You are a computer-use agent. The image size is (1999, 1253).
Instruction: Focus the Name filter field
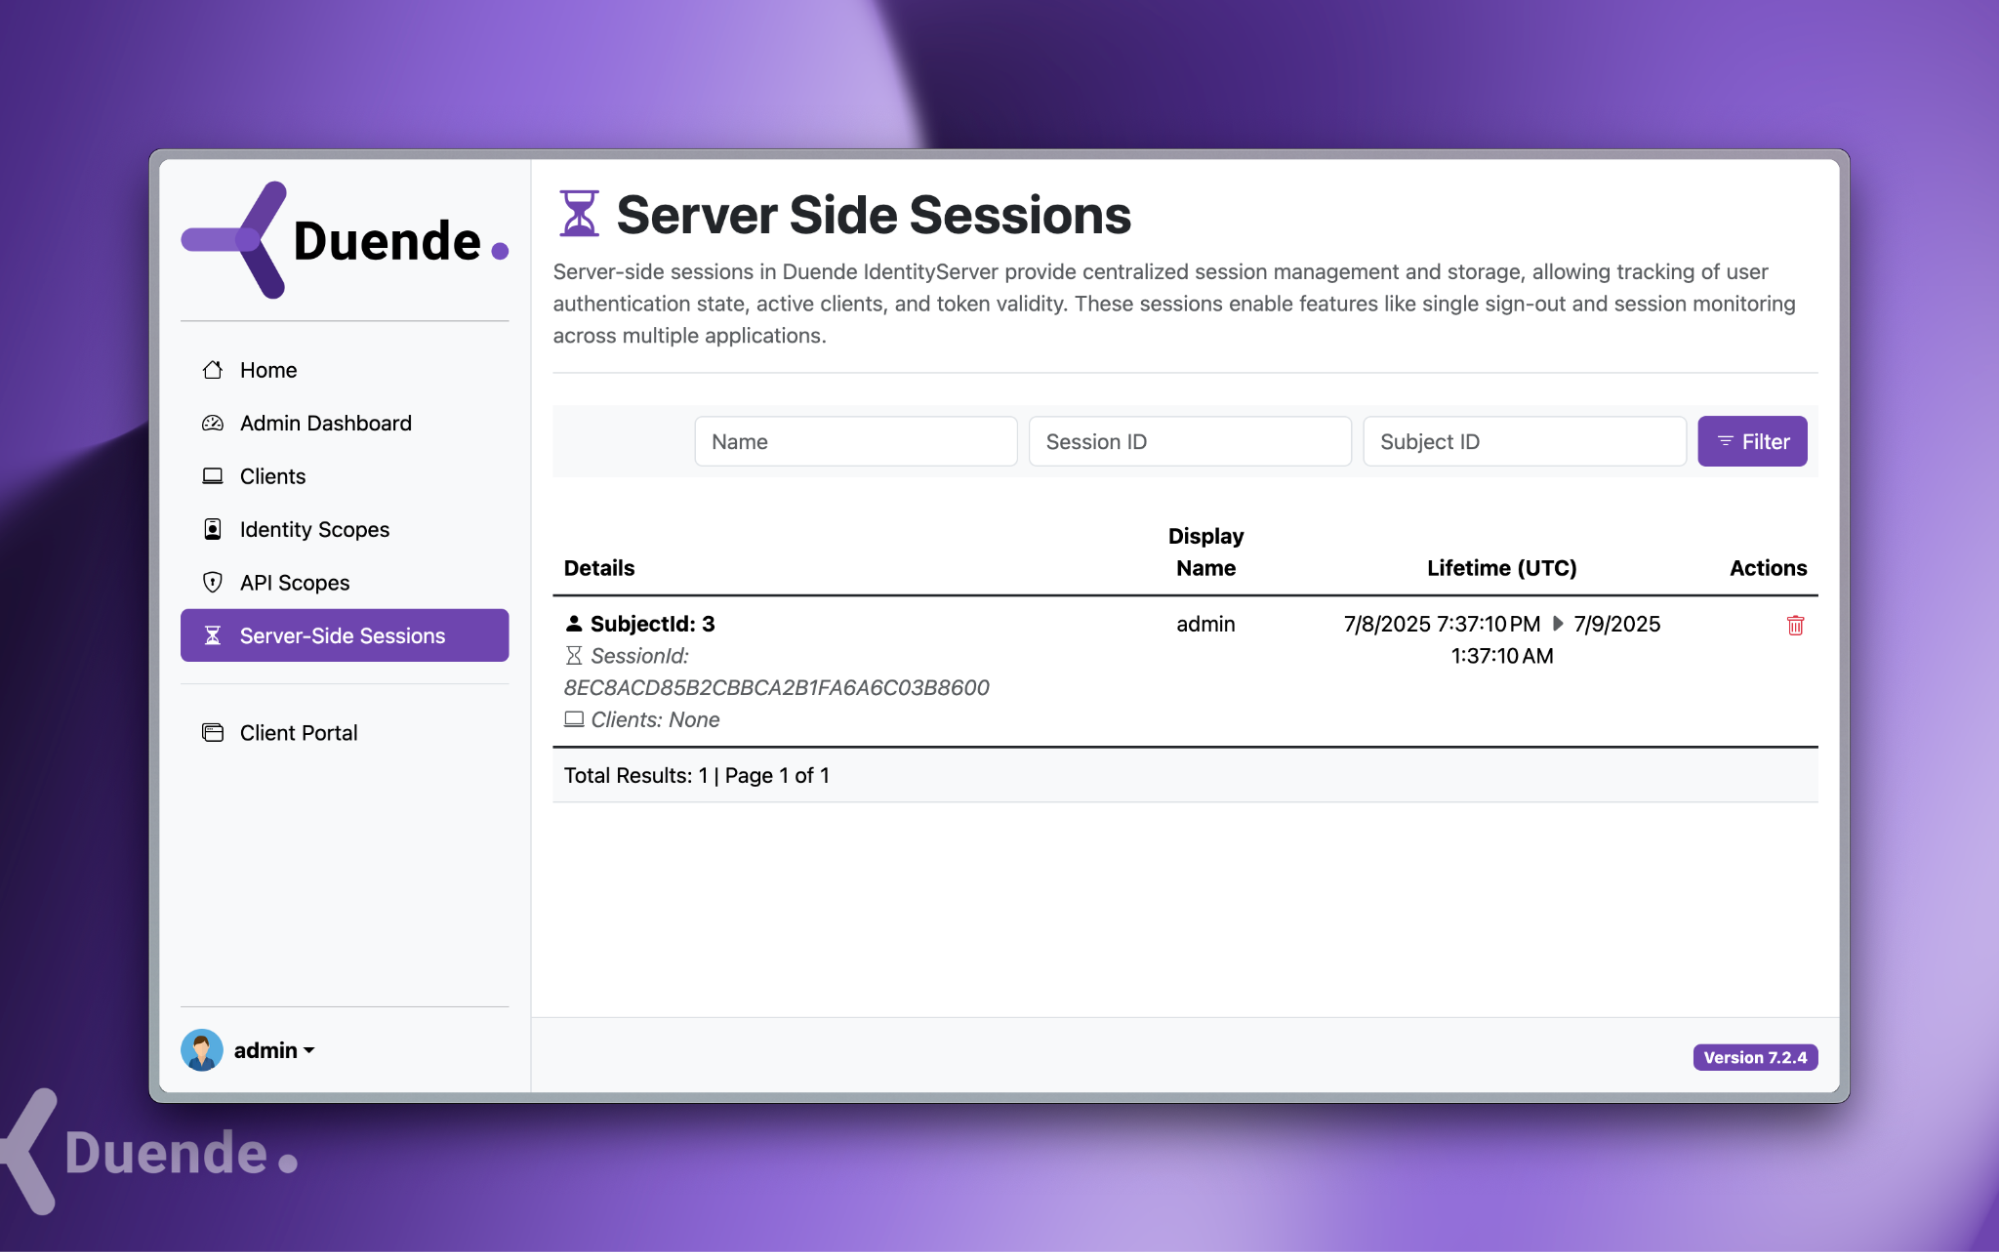pyautogui.click(x=855, y=441)
